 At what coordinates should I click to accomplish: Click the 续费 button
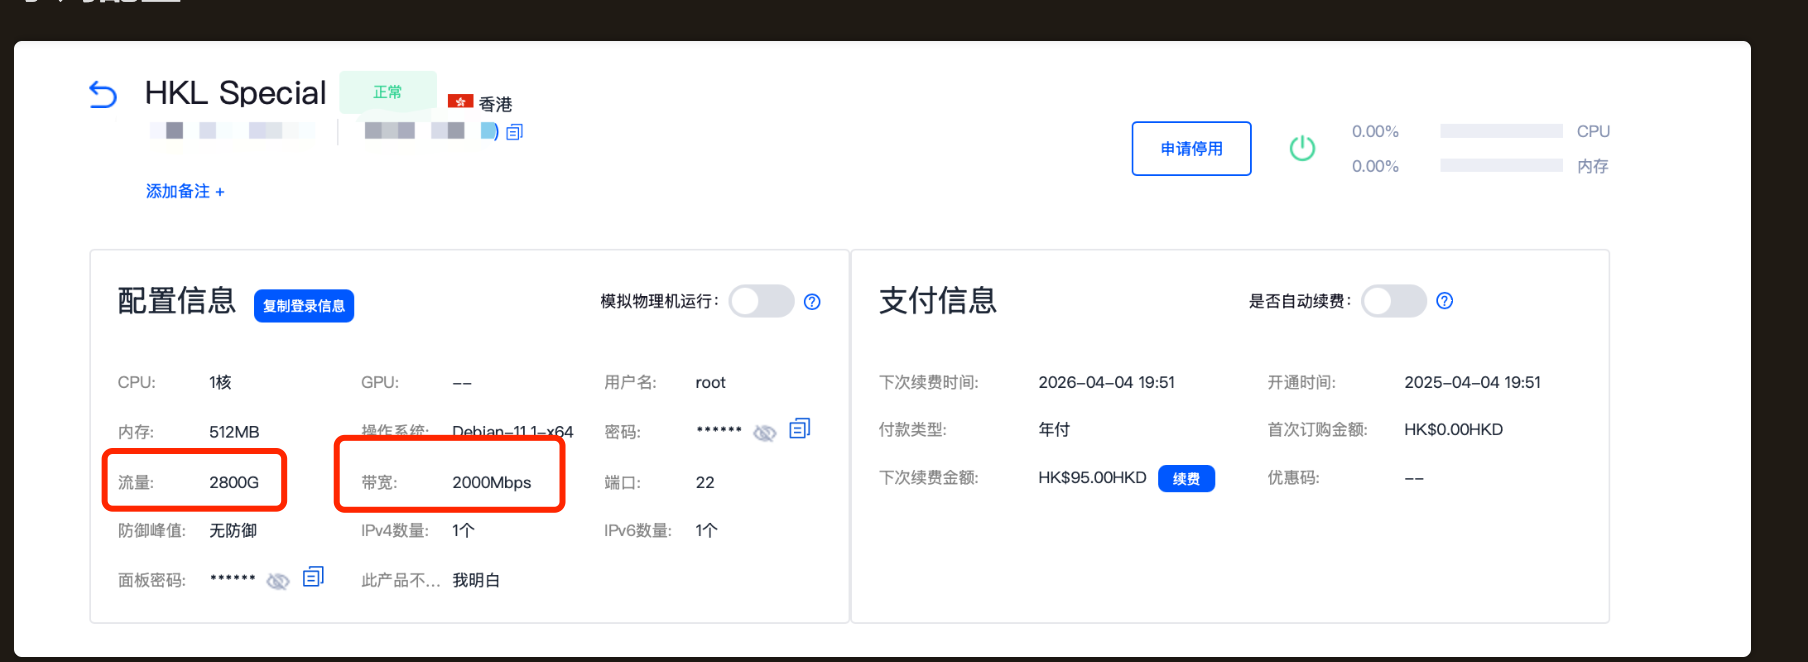[1186, 479]
